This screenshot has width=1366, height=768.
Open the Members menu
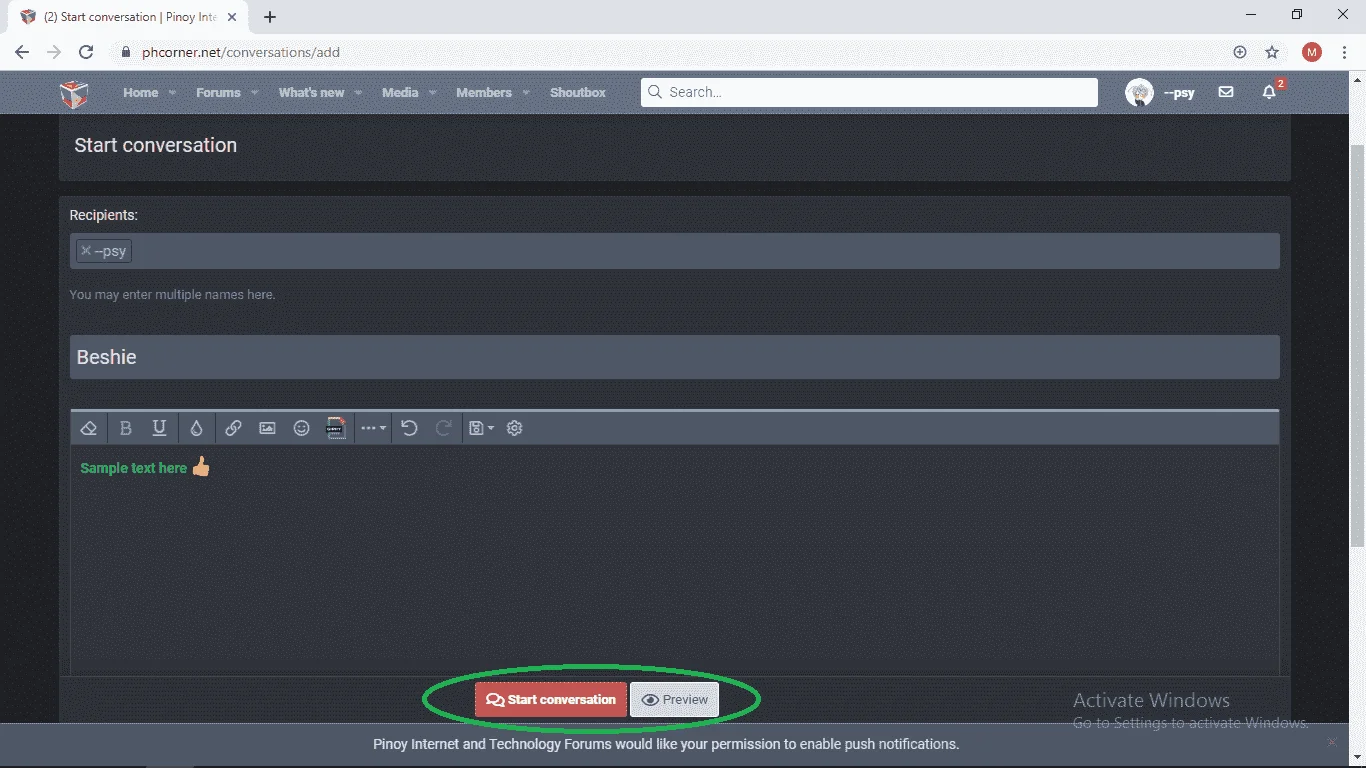click(x=484, y=92)
